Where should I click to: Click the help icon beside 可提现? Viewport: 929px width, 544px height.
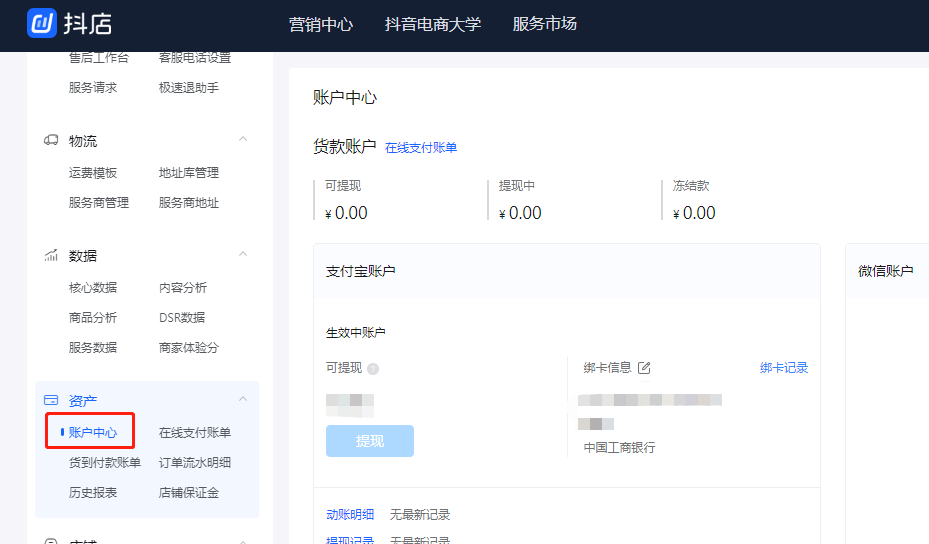click(373, 369)
